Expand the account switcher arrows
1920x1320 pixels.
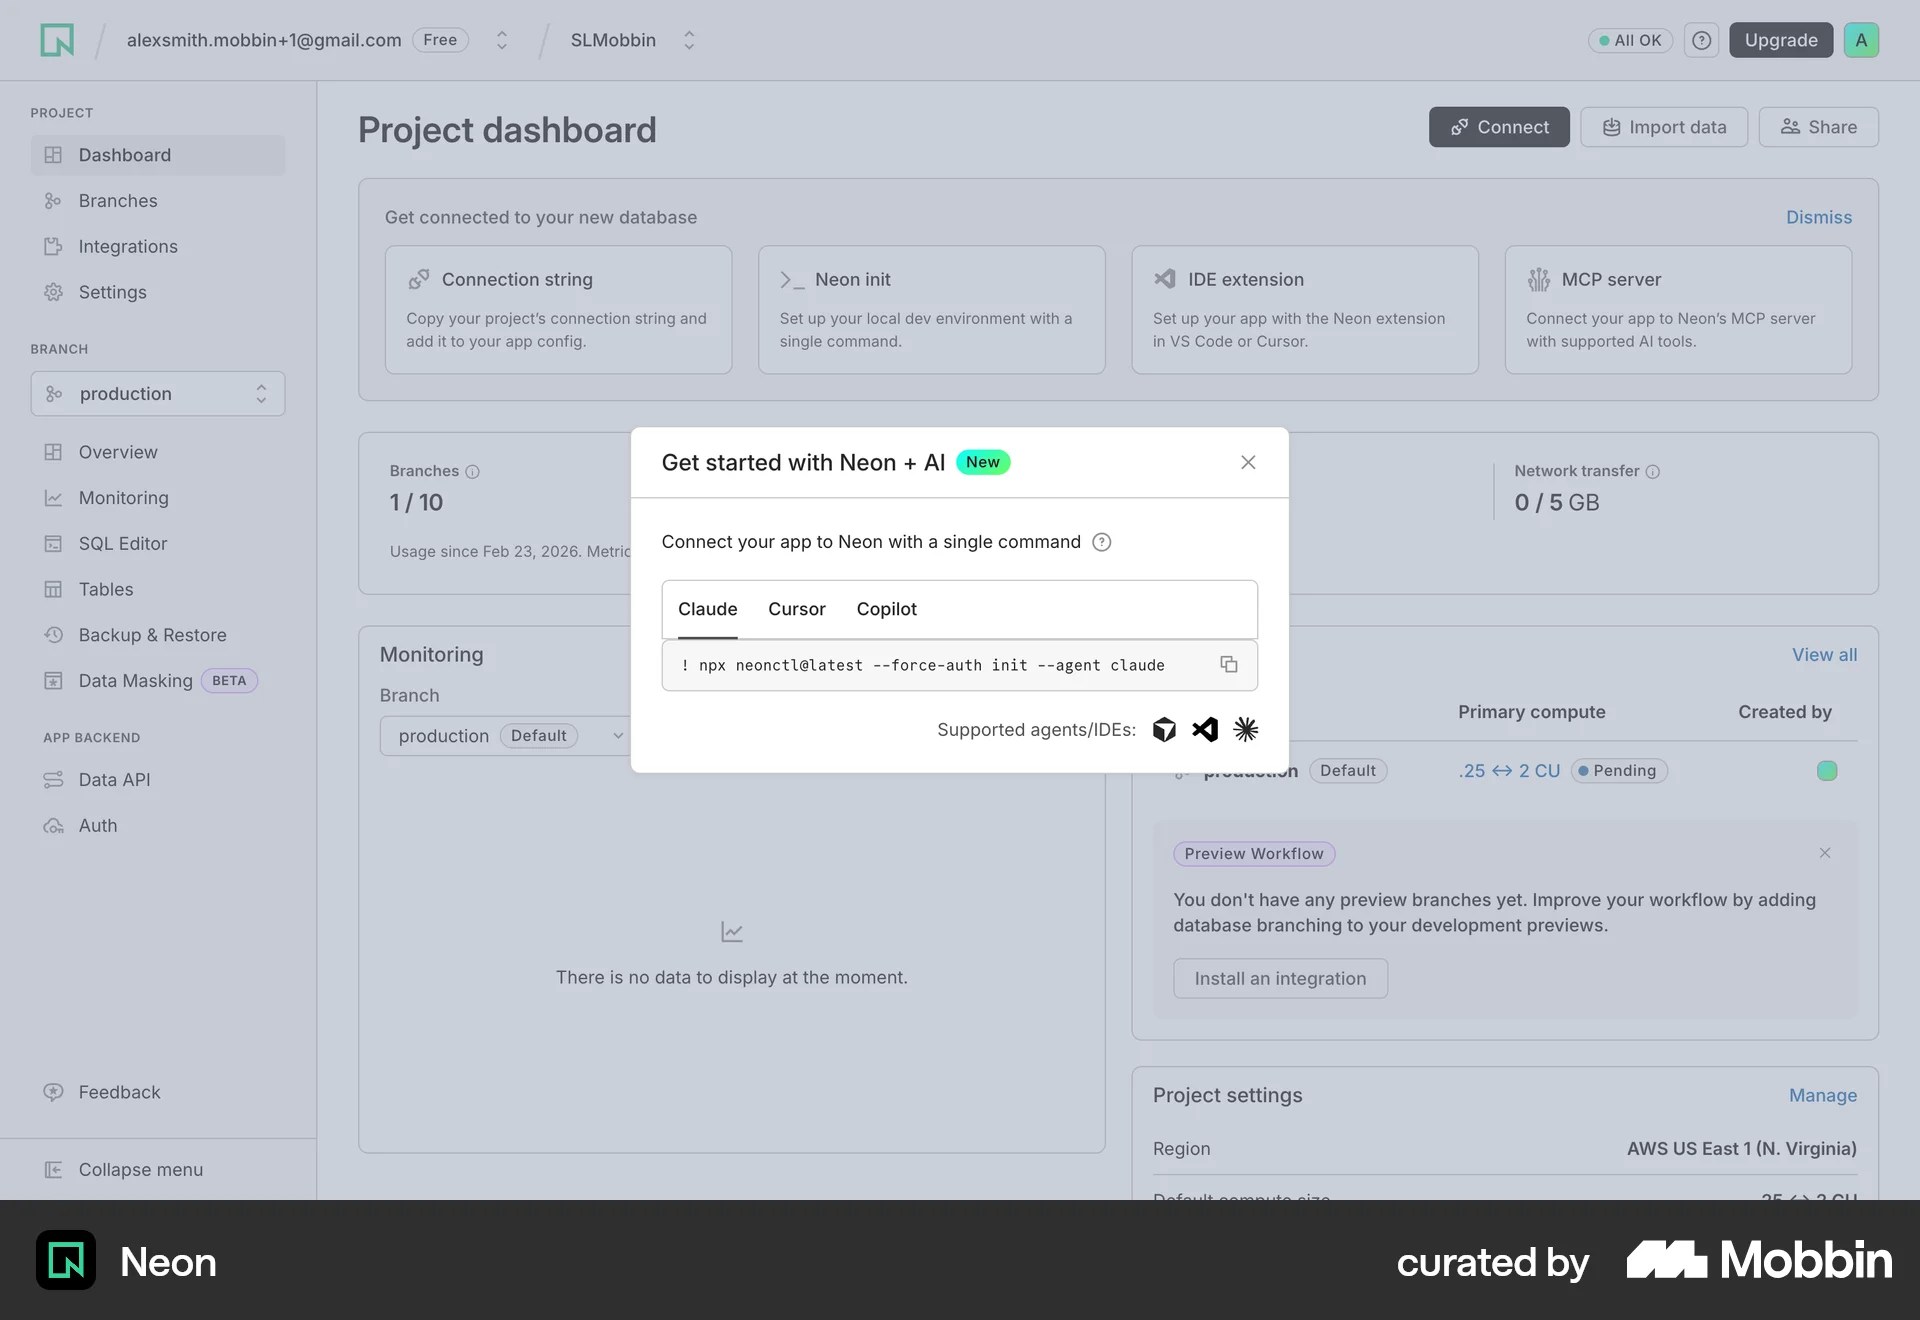point(502,40)
